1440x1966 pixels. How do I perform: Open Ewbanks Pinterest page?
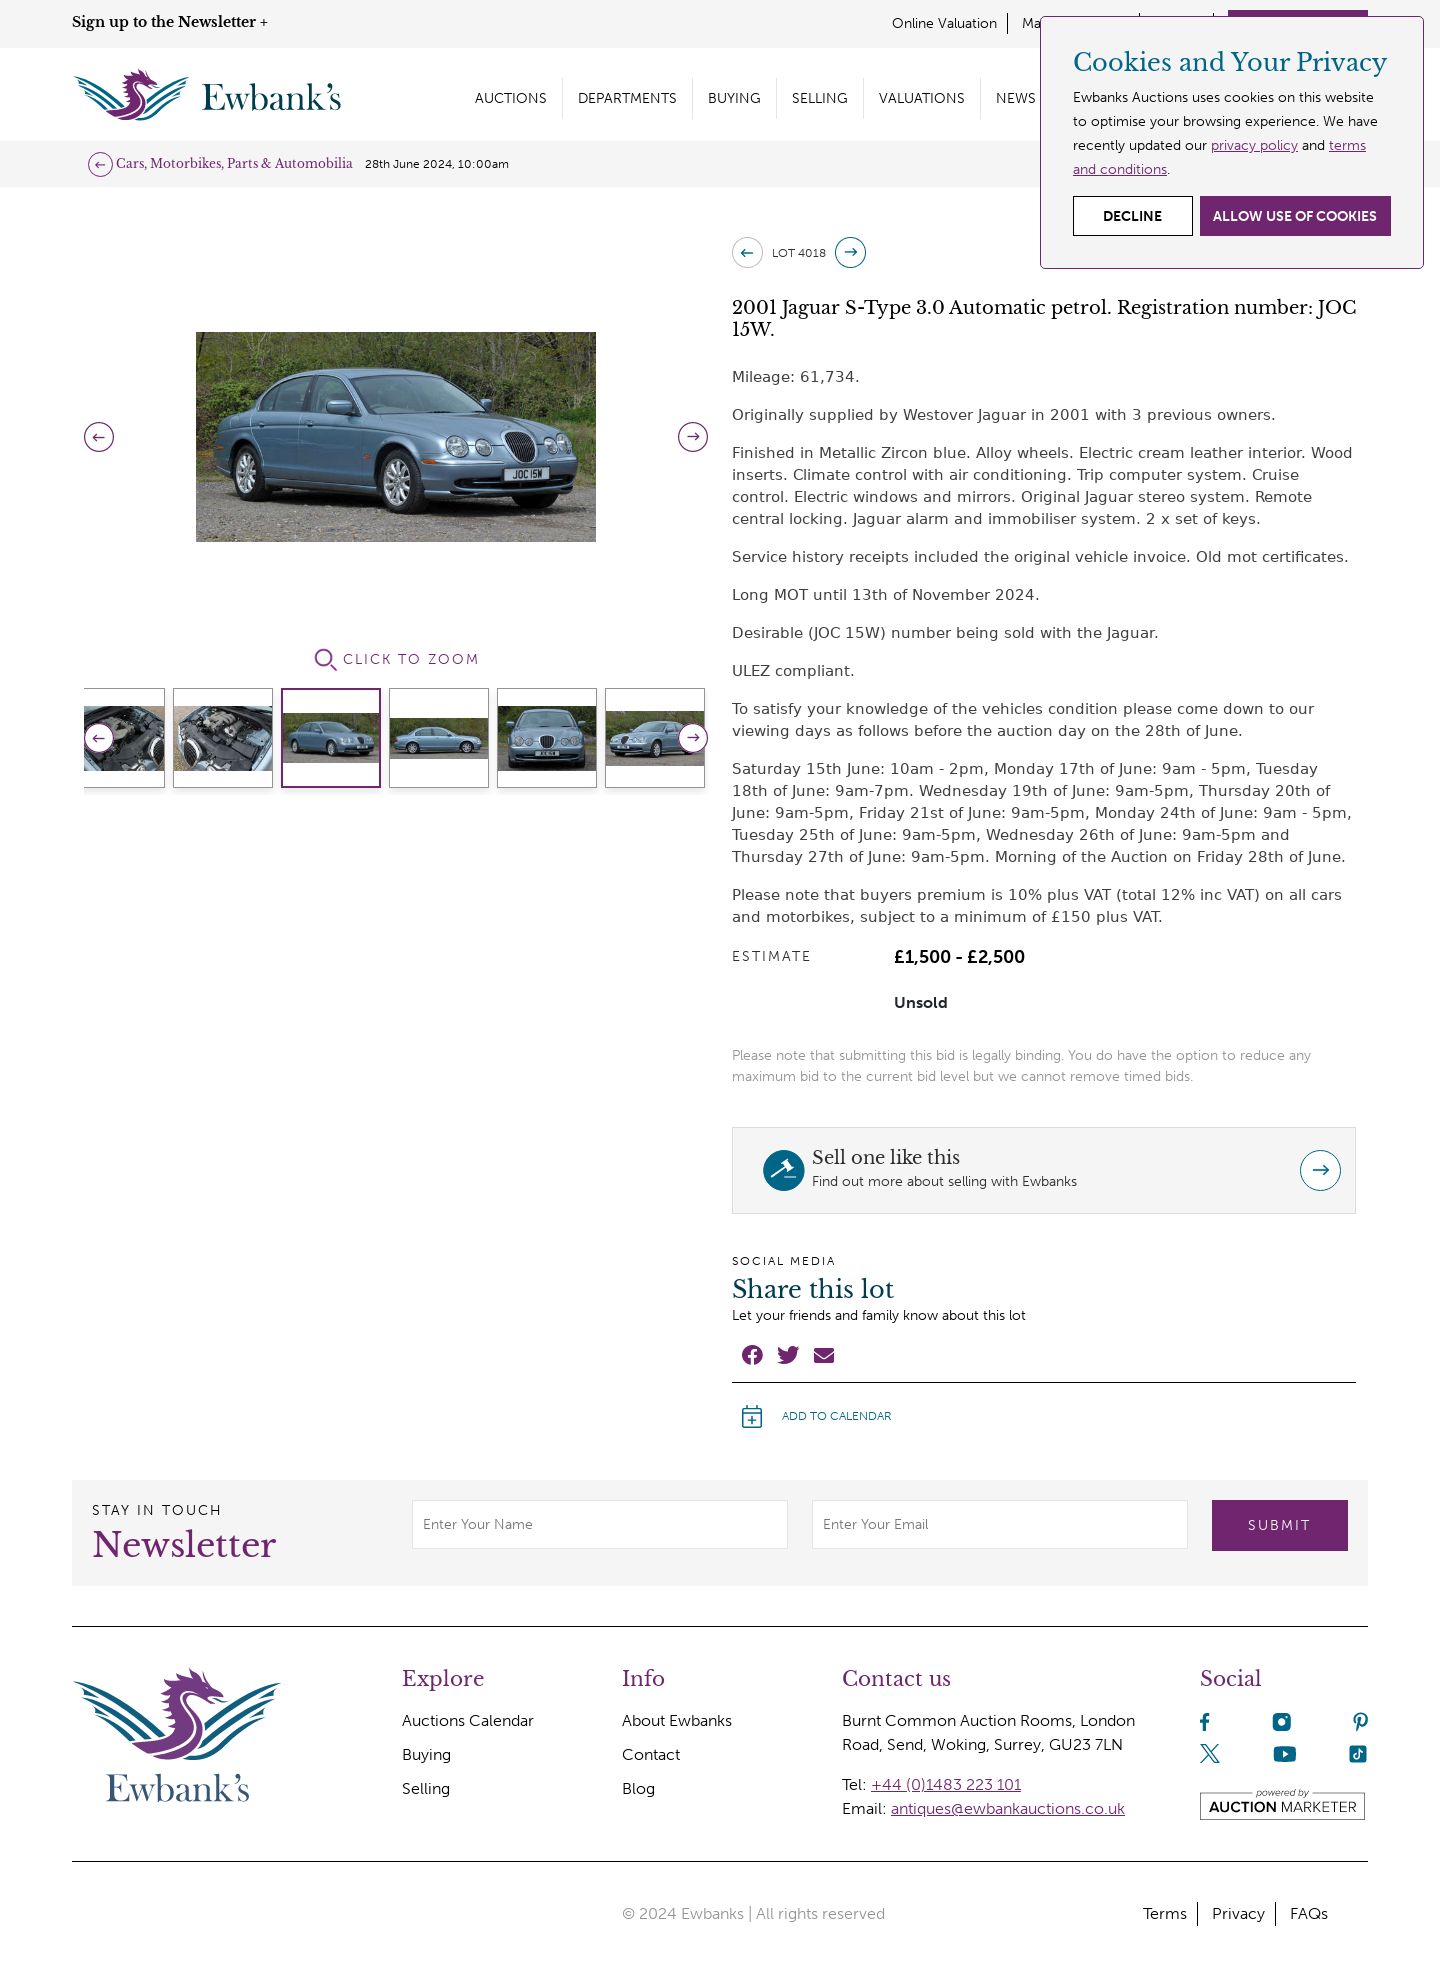coord(1360,1722)
